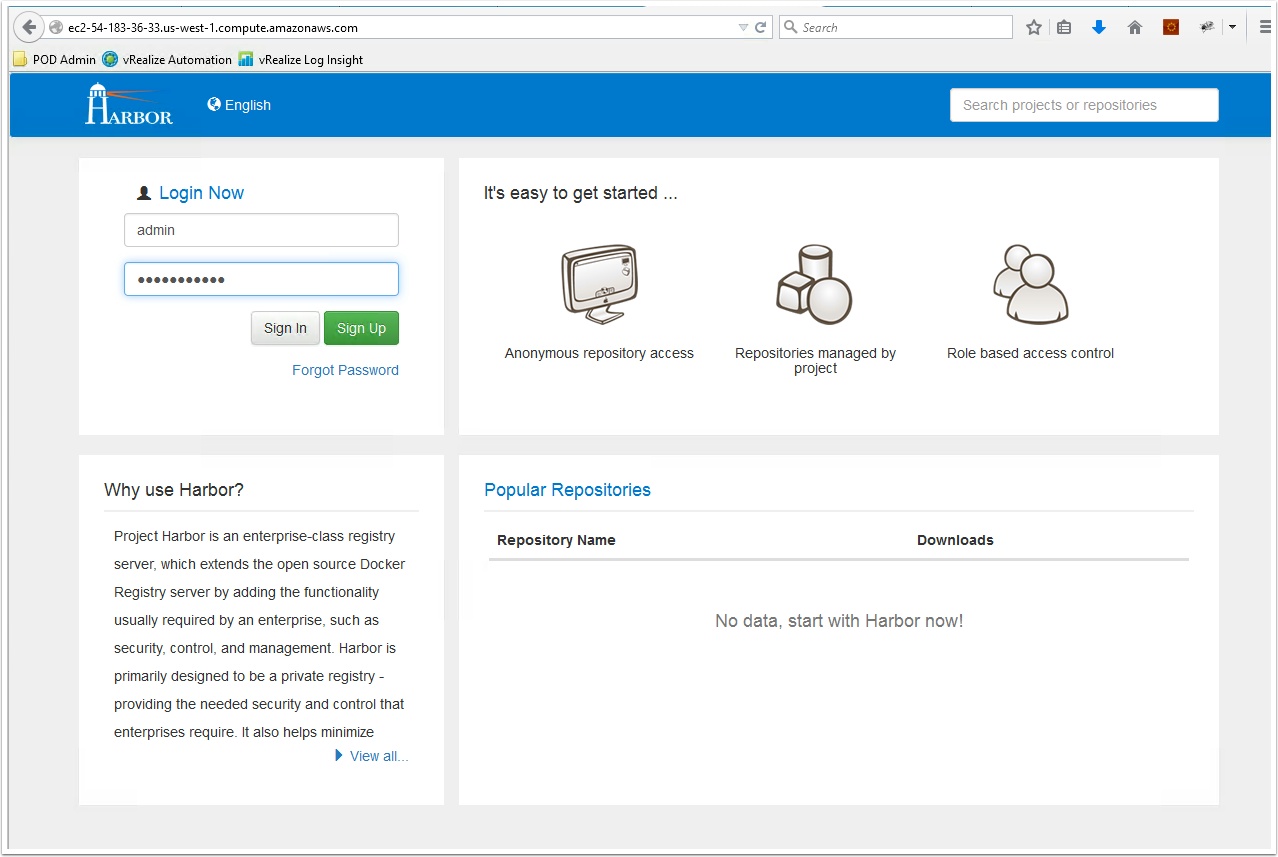
Task: Click the Greasemonkey-style extension icon
Action: [x=1207, y=28]
